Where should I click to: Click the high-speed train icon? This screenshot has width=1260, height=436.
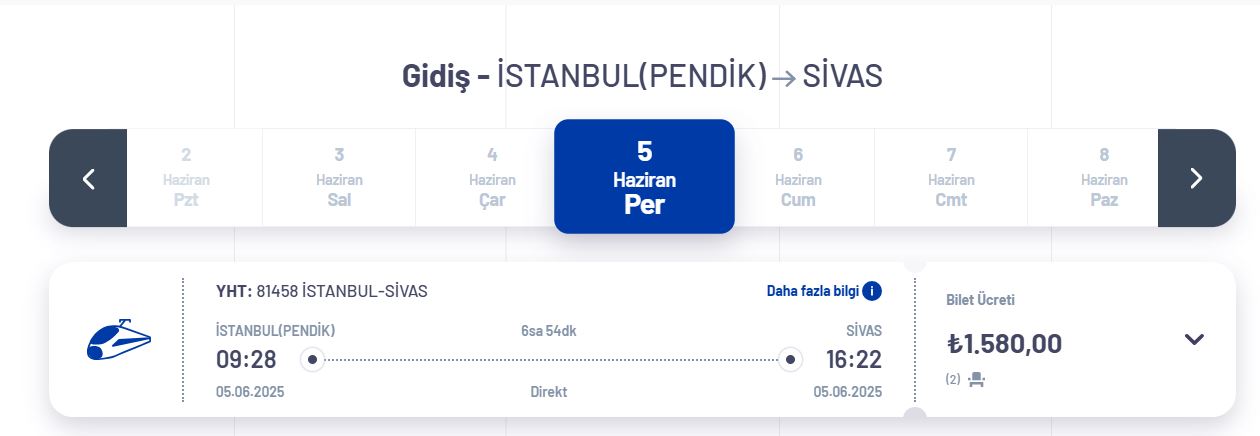tap(118, 340)
